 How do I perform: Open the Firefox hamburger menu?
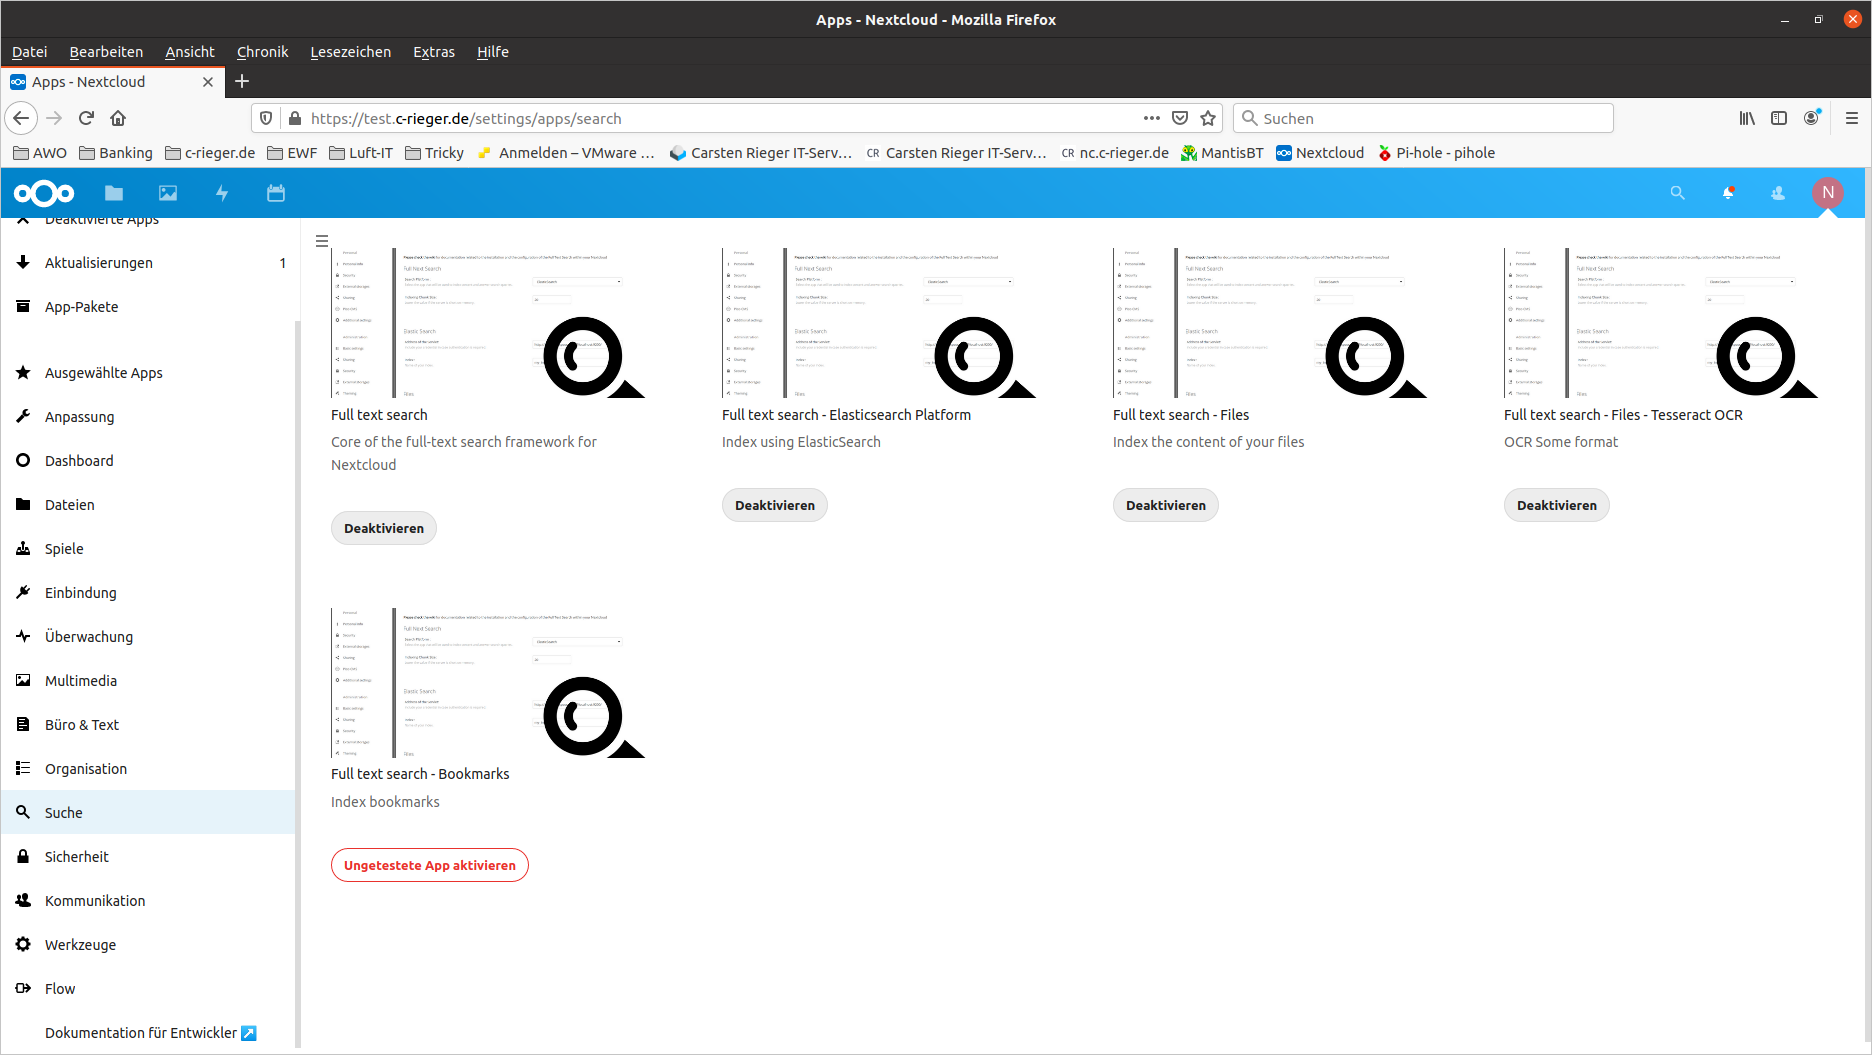tap(1851, 118)
